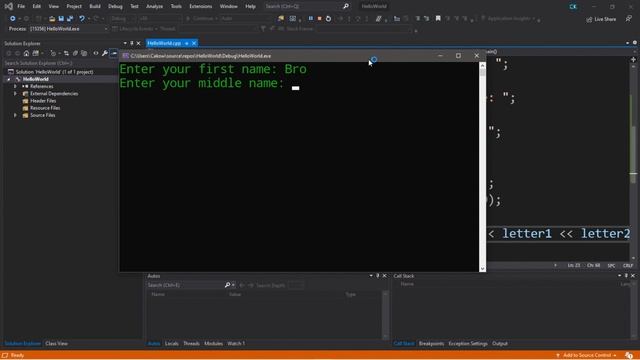Collapse the HelloWorld project node

coord(9,79)
